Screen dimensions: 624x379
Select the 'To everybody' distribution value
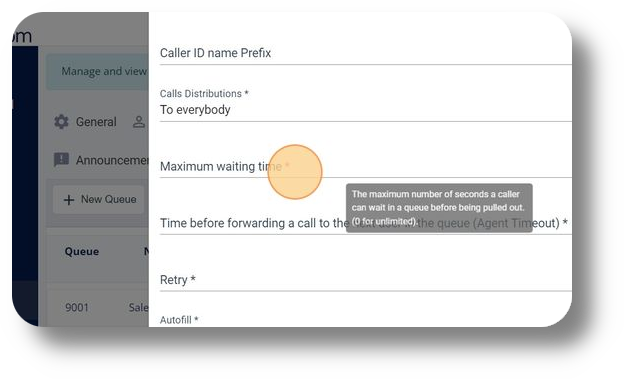(x=195, y=110)
